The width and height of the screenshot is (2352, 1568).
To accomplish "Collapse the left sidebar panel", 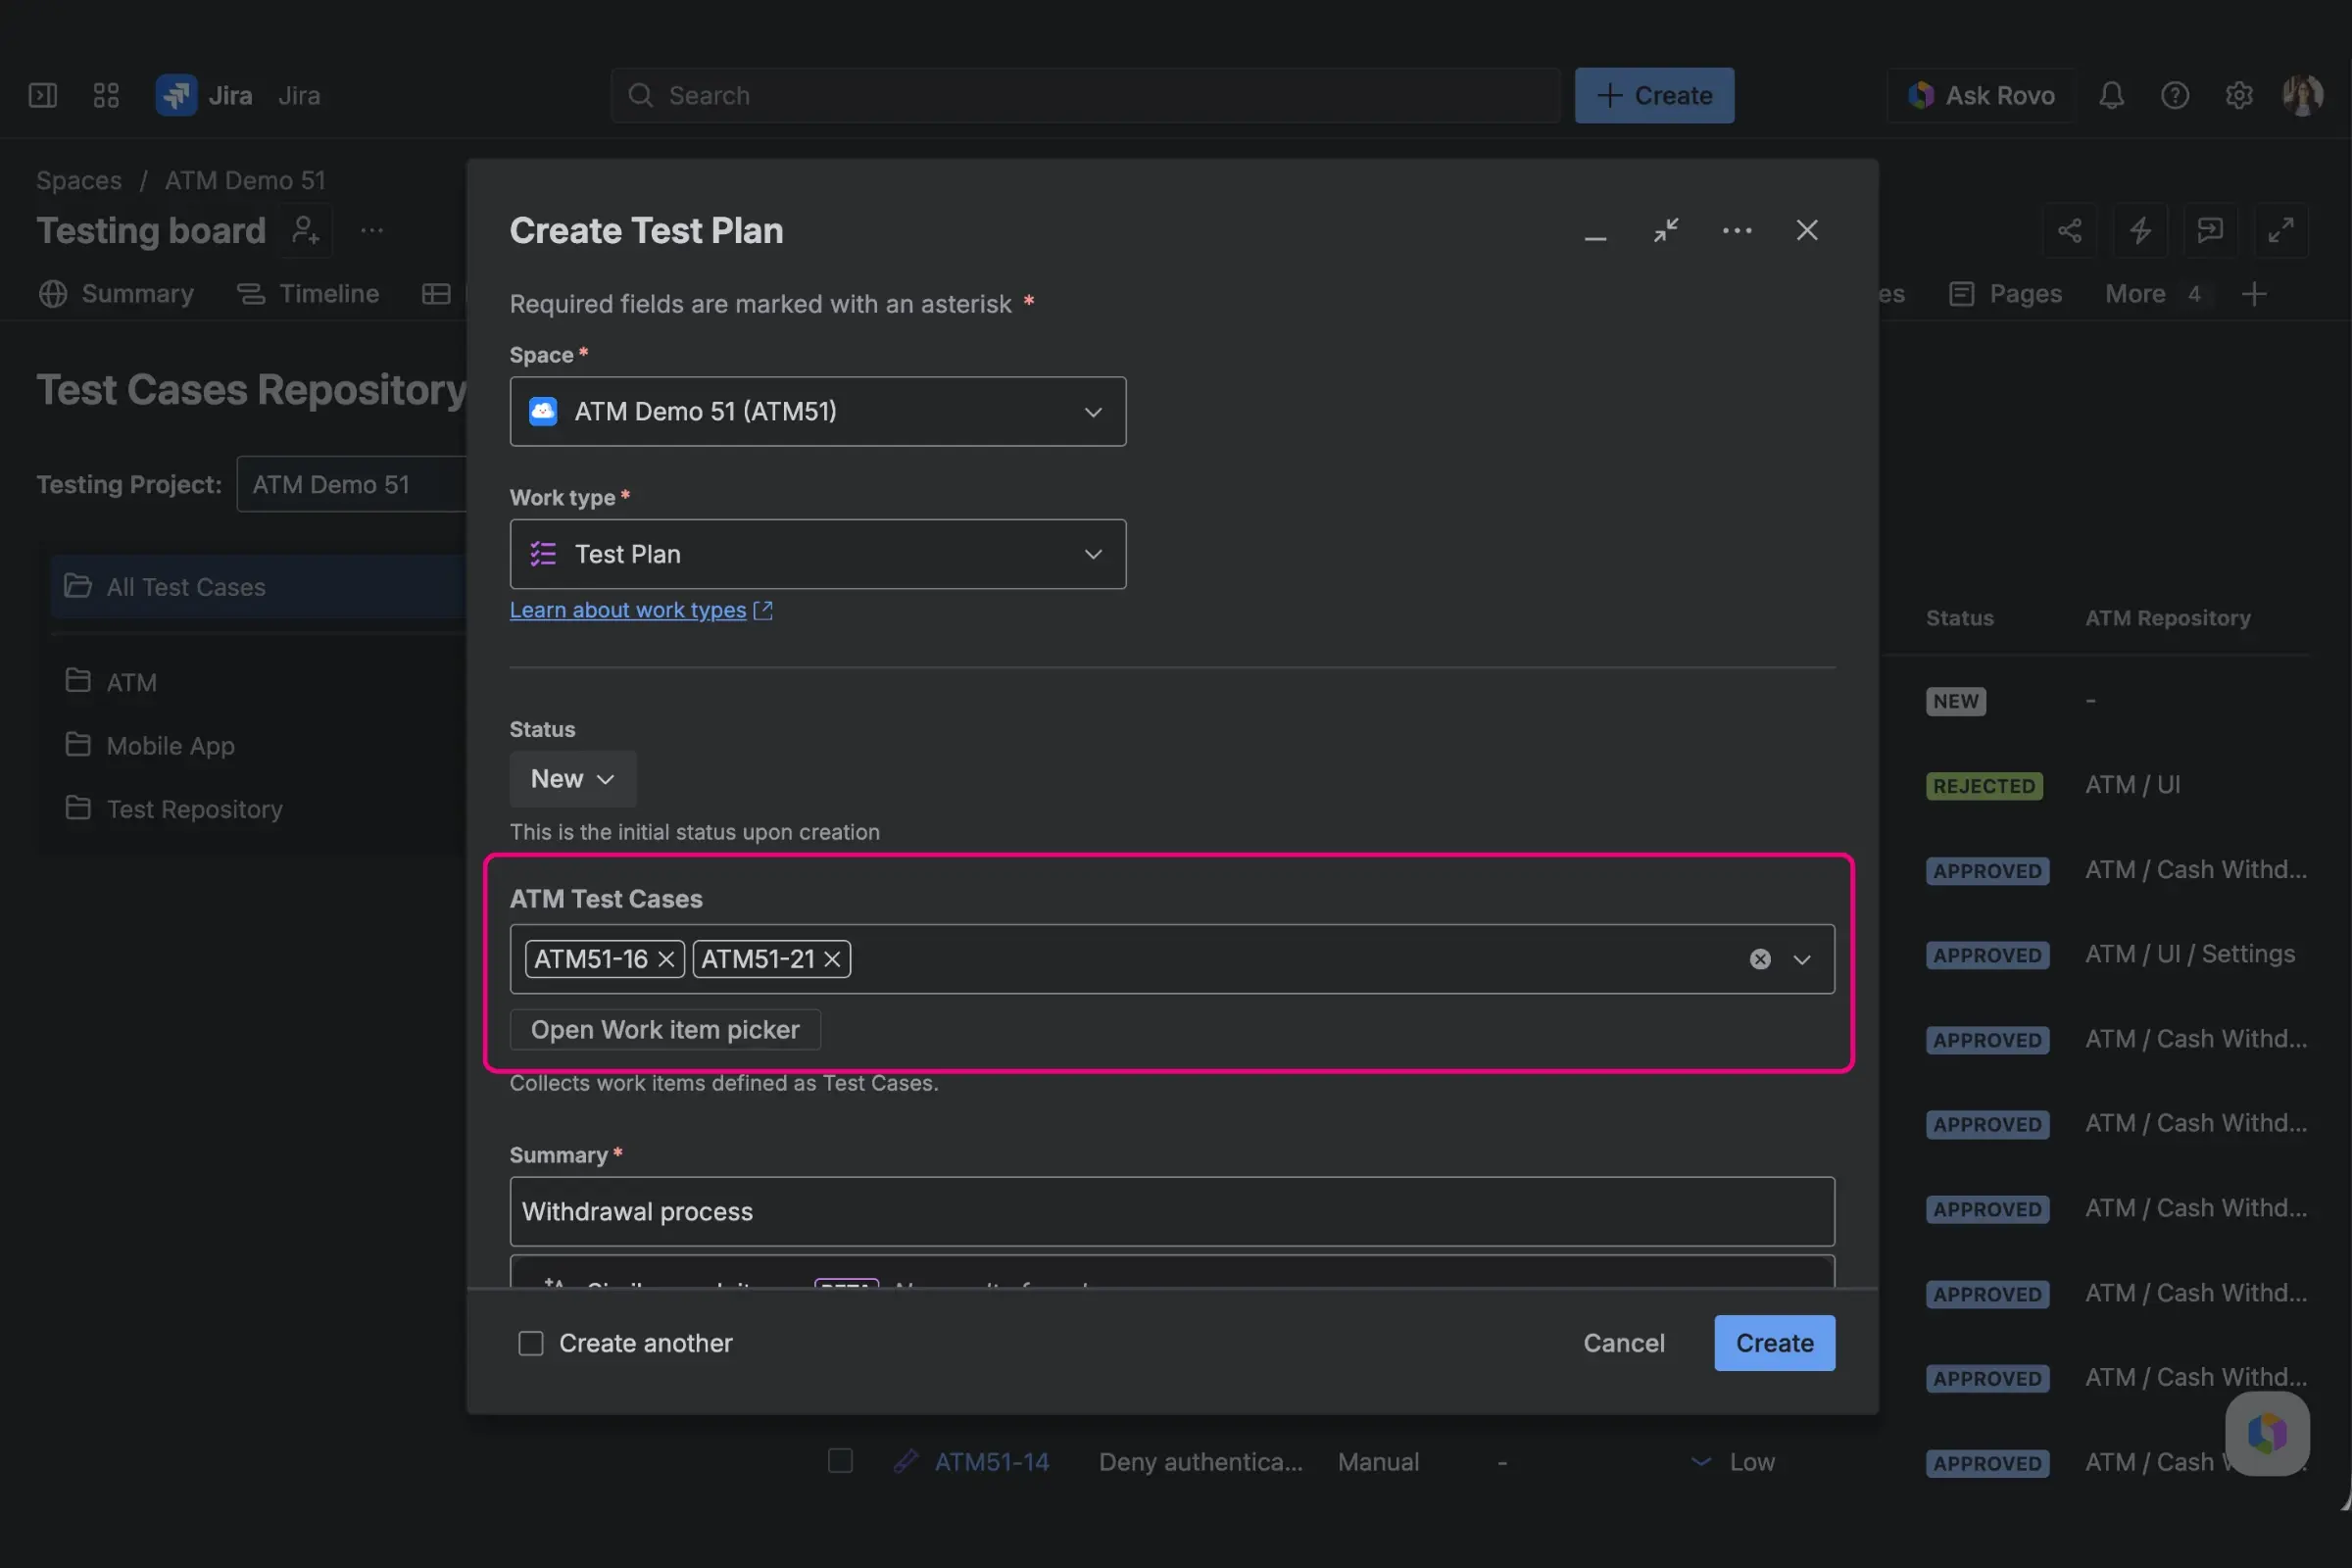I will pyautogui.click(x=42, y=95).
